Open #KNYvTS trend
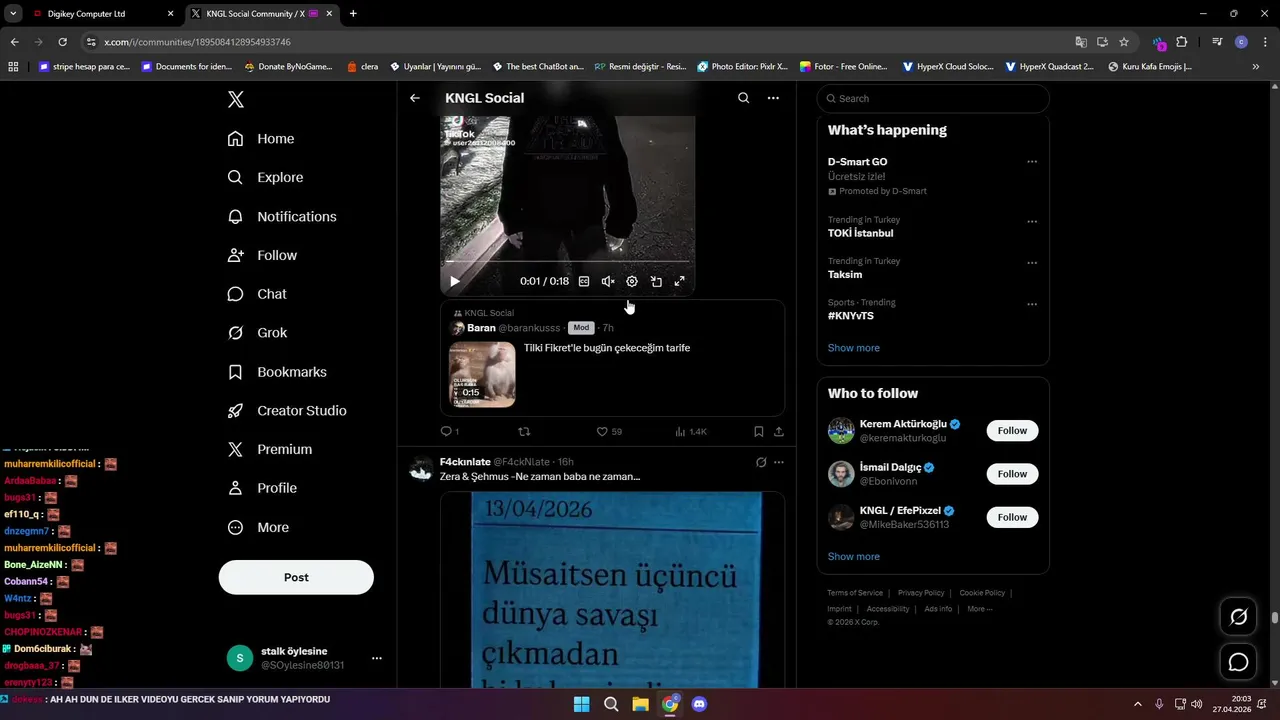 [851, 316]
